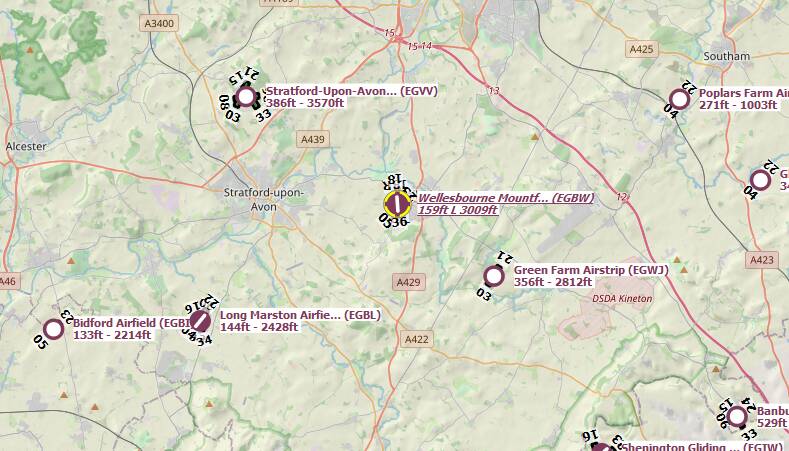Select the Banbury airfield marker icon
Screen dimensions: 789x451
(737, 417)
